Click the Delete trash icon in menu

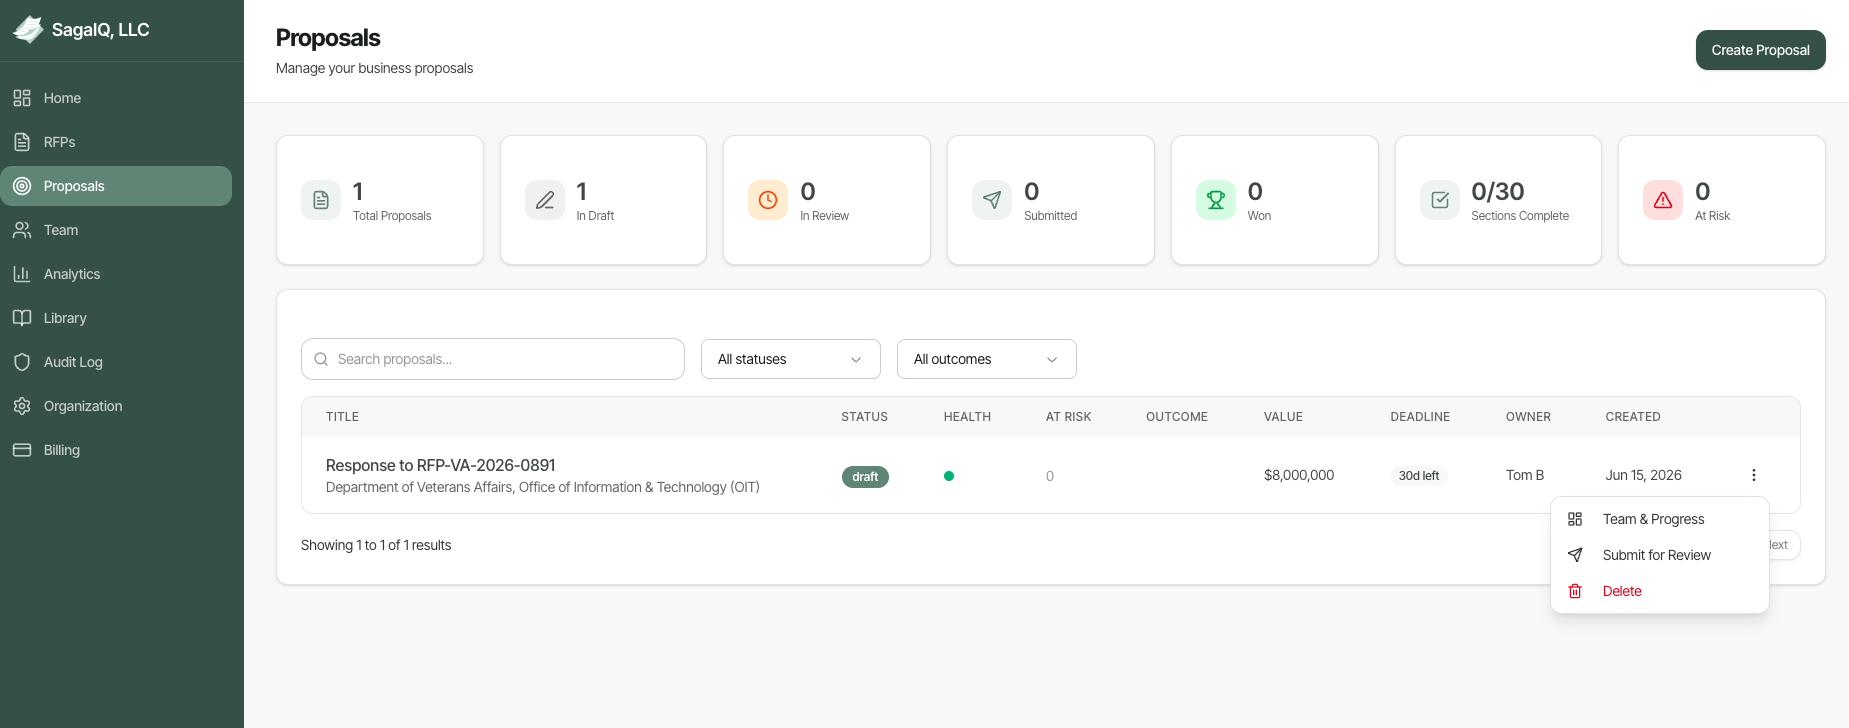pyautogui.click(x=1575, y=591)
